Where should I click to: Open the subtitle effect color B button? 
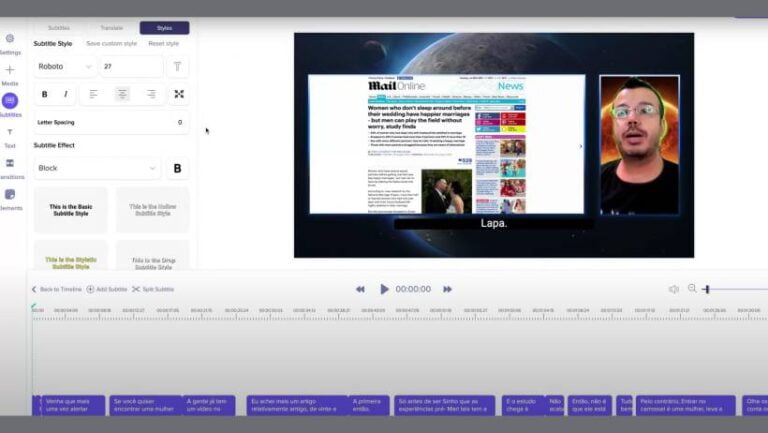tap(177, 168)
